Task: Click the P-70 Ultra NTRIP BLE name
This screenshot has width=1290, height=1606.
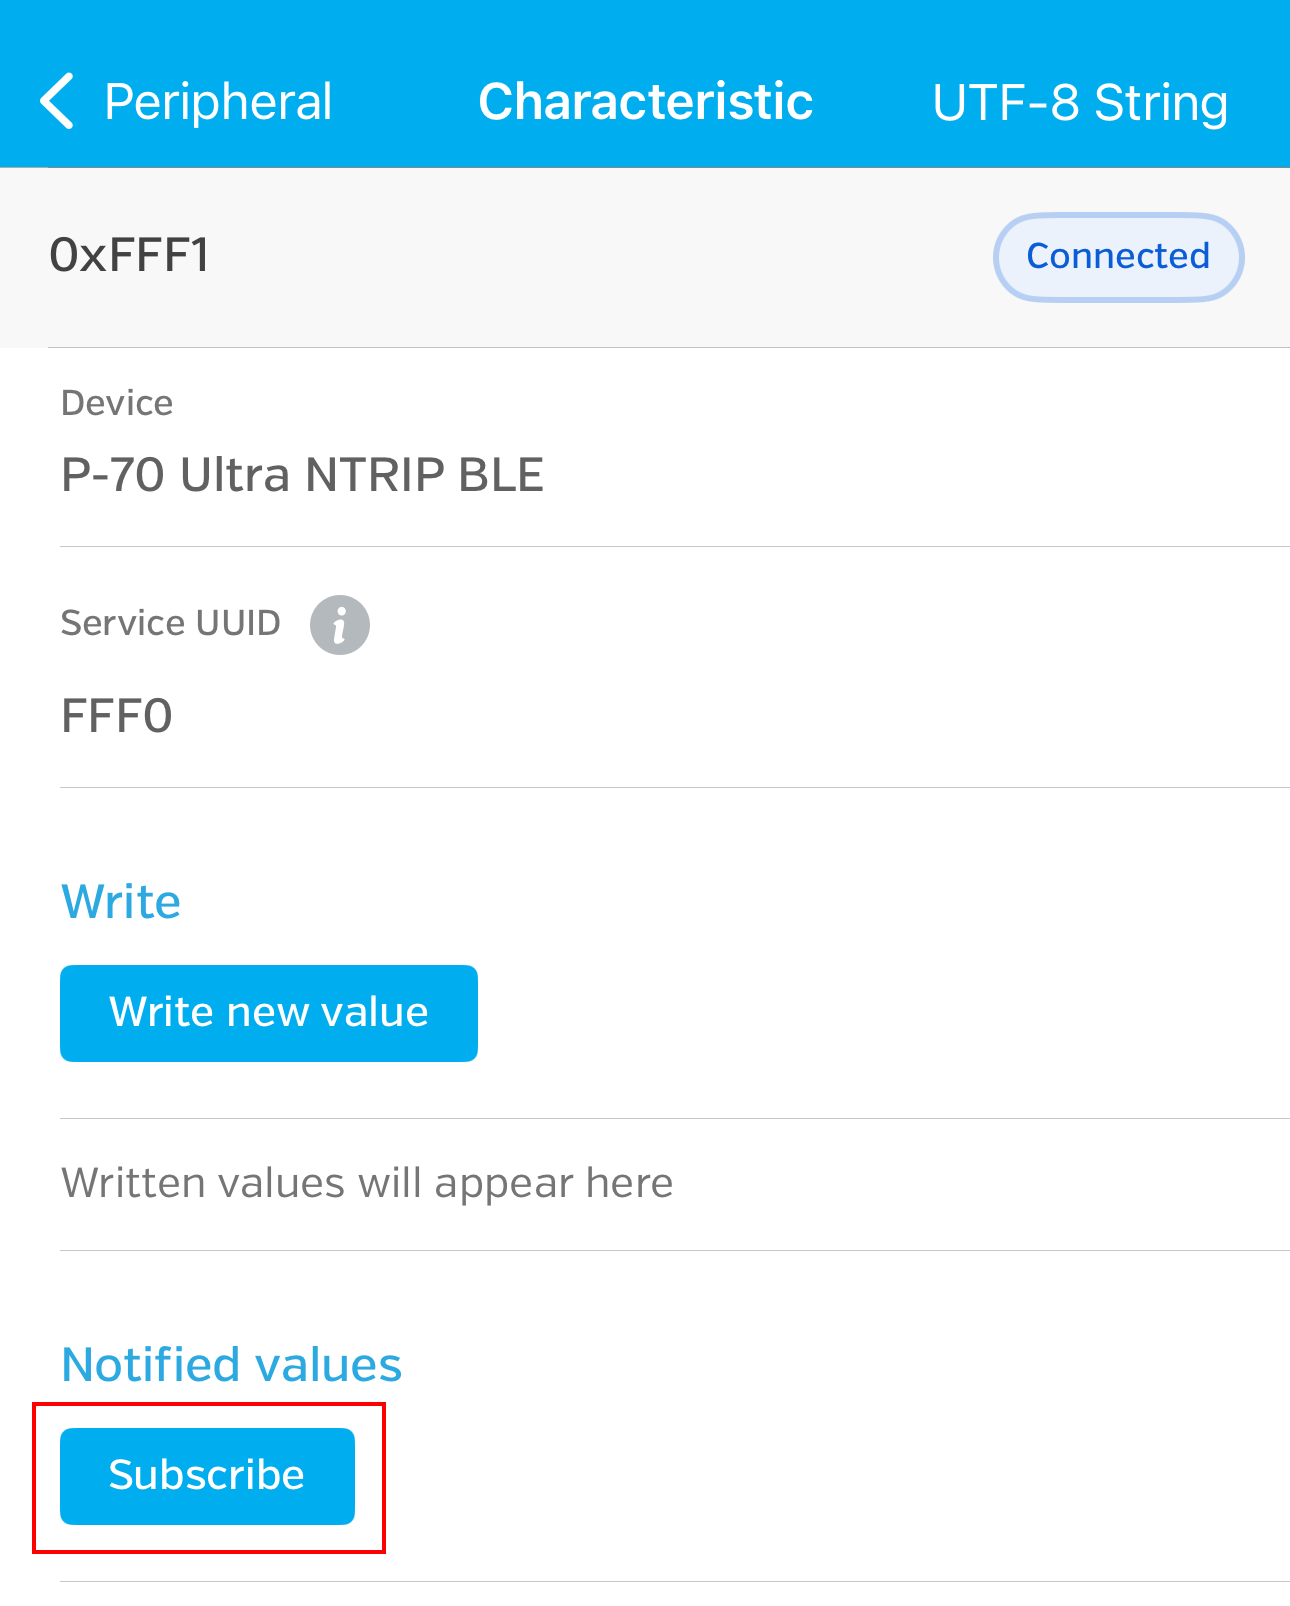Action: tap(302, 475)
